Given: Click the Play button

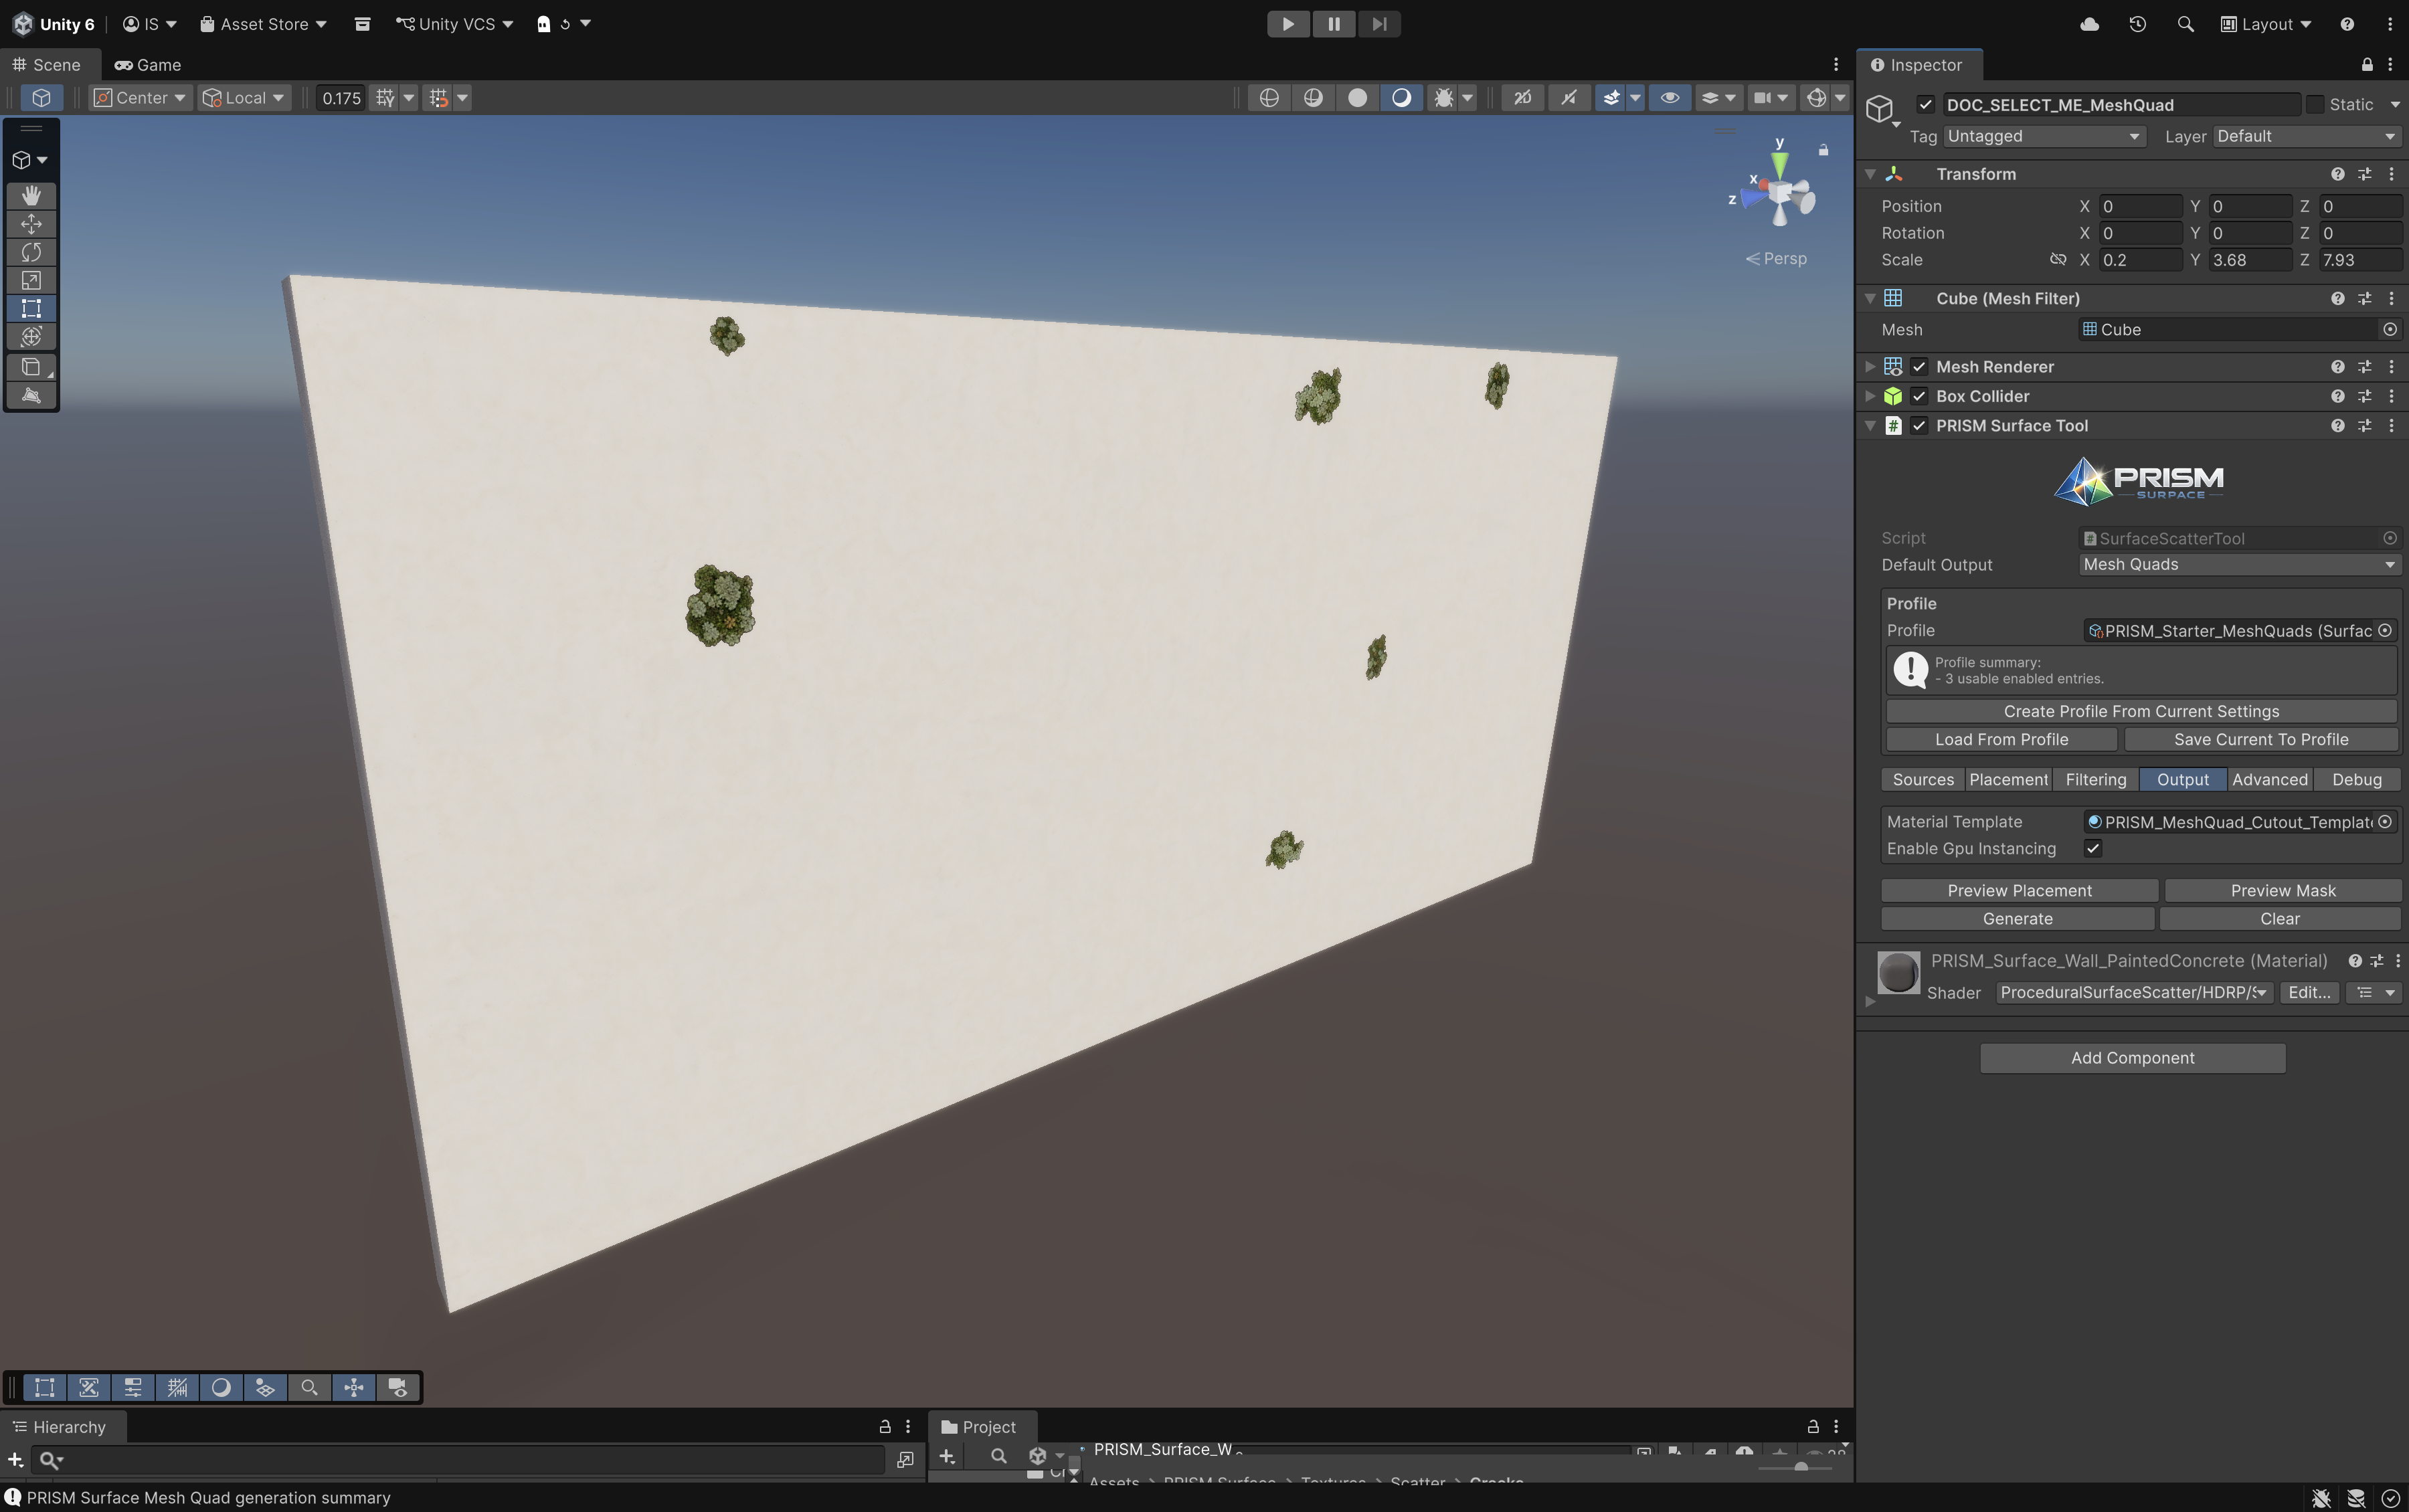Looking at the screenshot, I should pos(1288,24).
